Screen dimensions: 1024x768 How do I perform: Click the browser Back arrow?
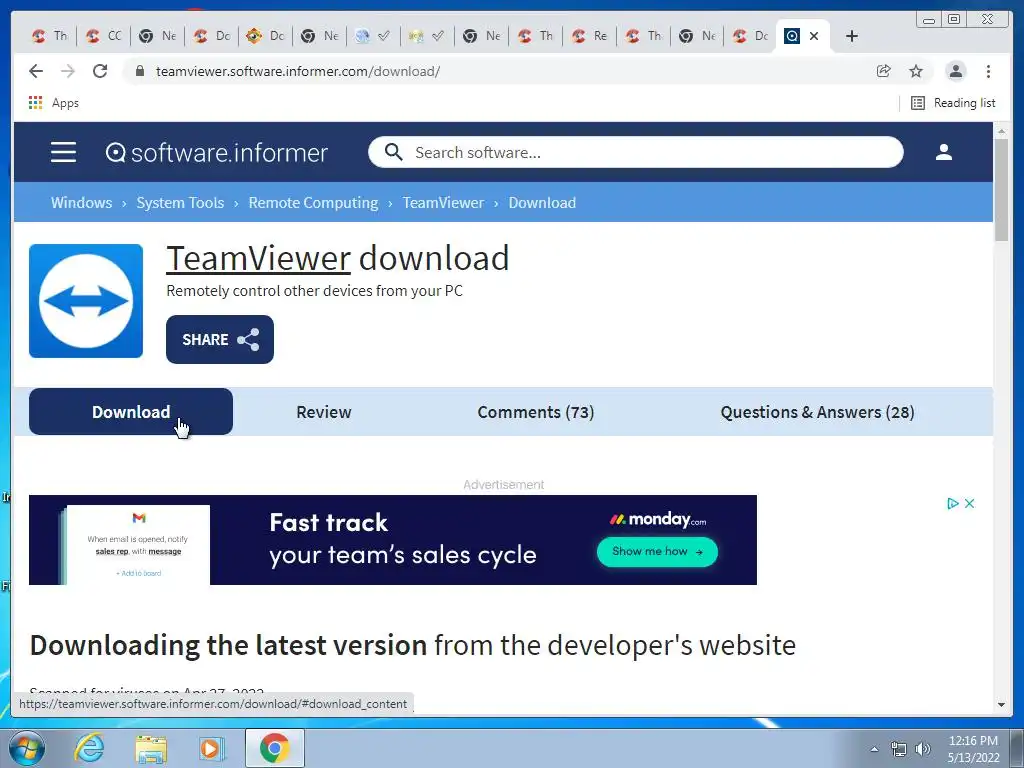coord(36,71)
